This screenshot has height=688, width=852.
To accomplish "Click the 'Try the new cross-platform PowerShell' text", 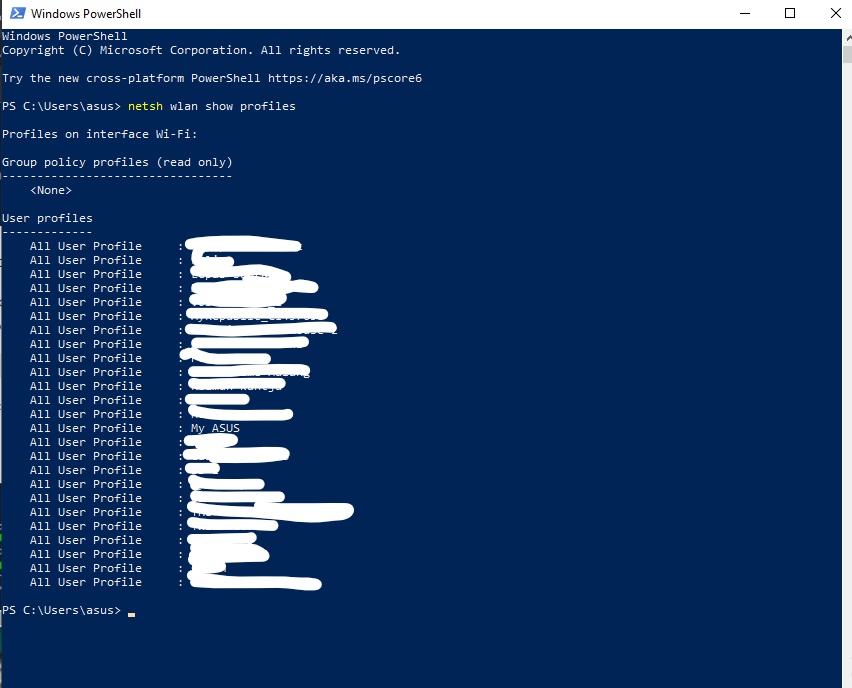I will [131, 78].
